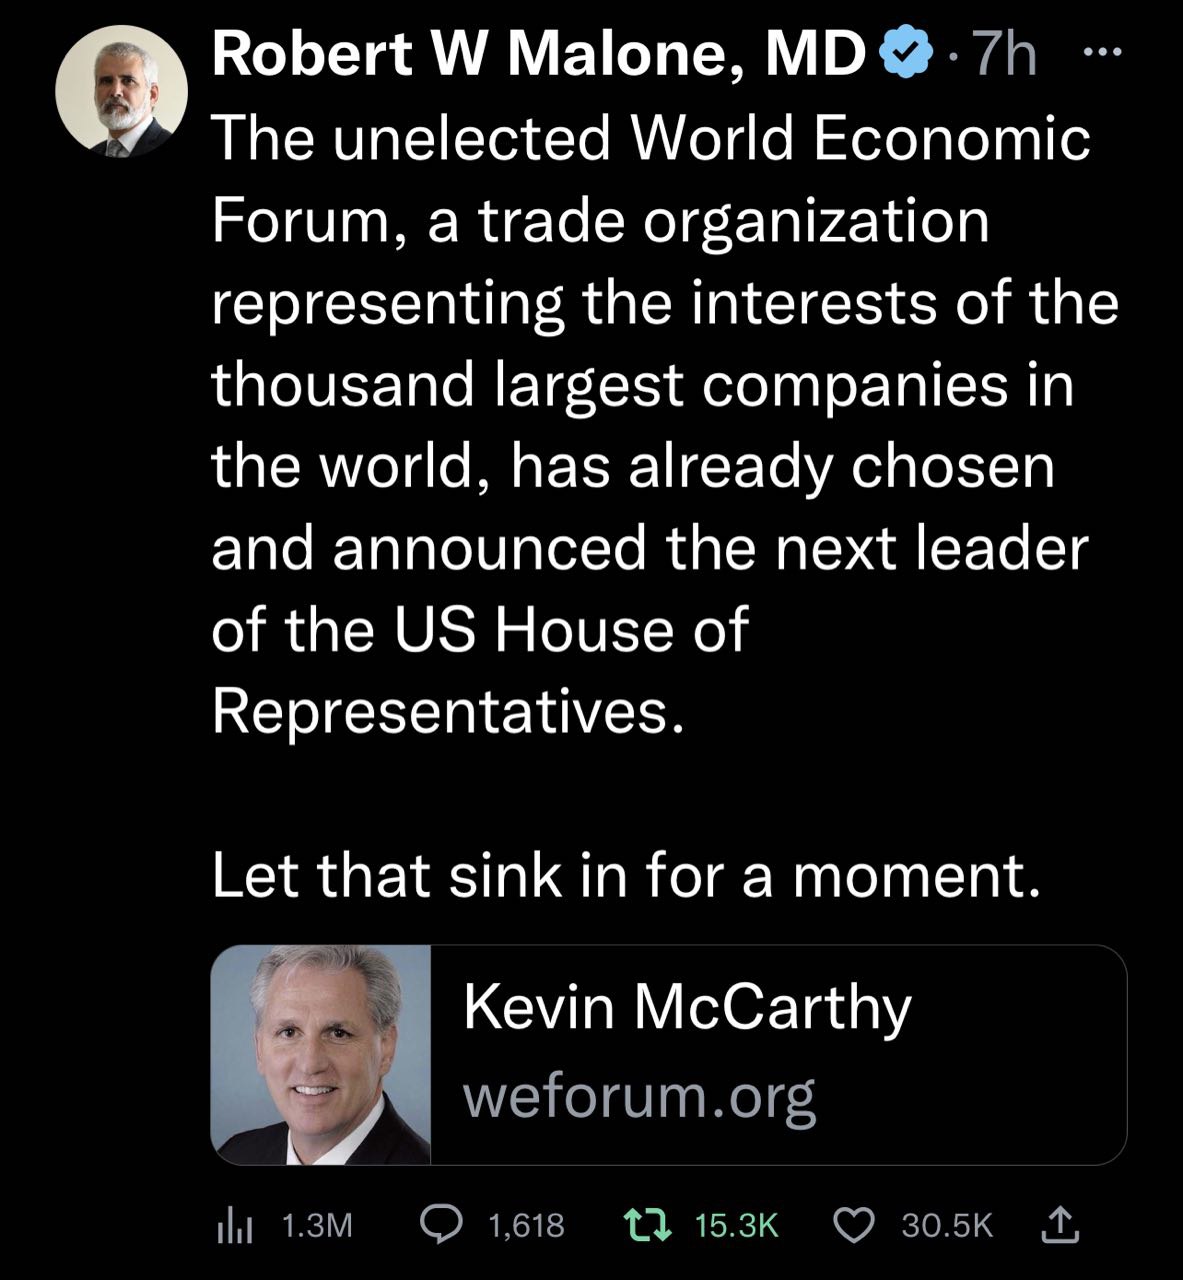The image size is (1183, 1280).
Task: Click the blue verified badge
Action: [904, 53]
